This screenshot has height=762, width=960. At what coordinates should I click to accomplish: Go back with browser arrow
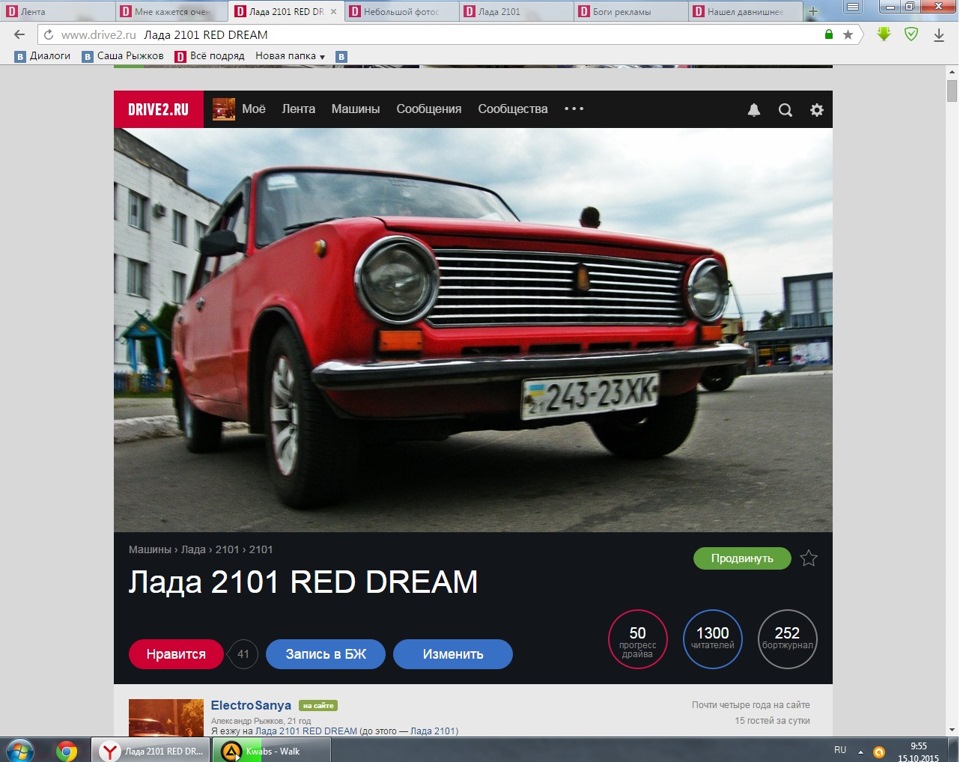tap(20, 35)
